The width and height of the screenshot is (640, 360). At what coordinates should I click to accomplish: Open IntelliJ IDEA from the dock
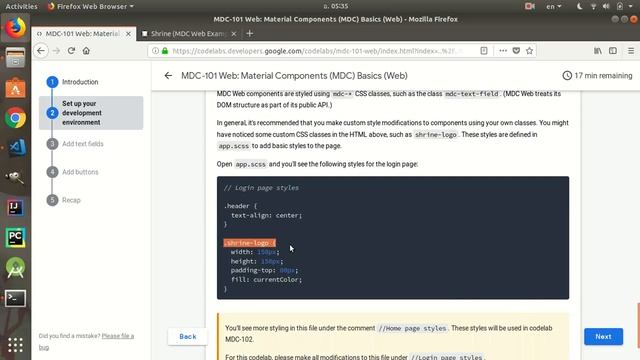pos(16,208)
